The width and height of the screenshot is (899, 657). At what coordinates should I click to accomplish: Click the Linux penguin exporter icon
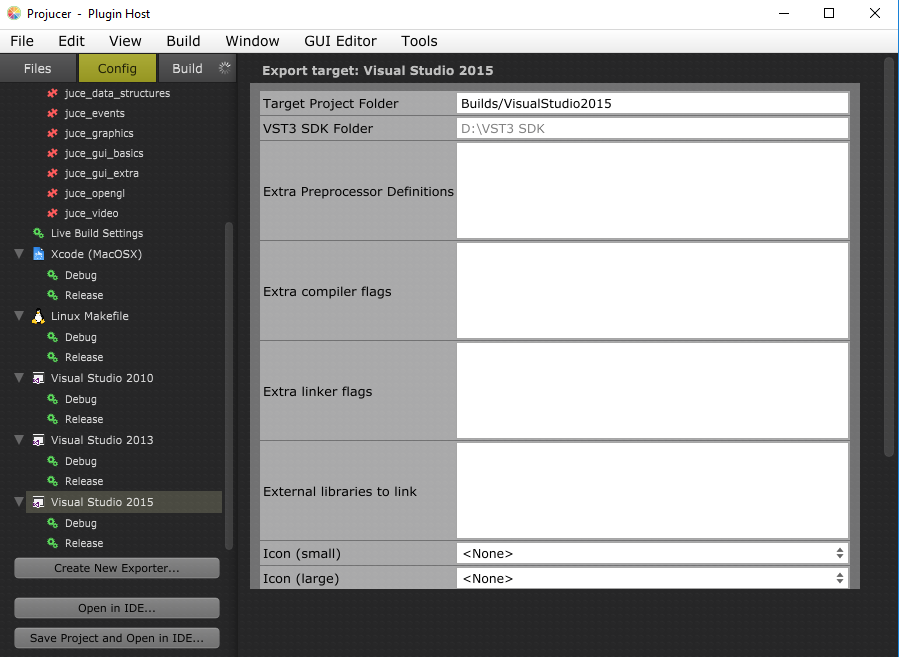point(38,316)
